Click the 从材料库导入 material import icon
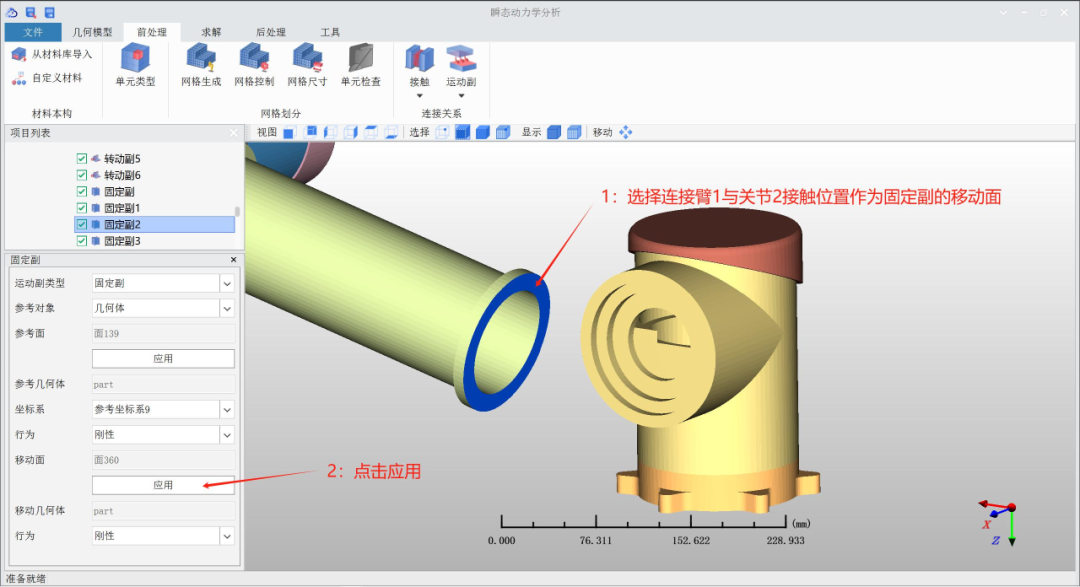The image size is (1080, 587). (x=19, y=54)
